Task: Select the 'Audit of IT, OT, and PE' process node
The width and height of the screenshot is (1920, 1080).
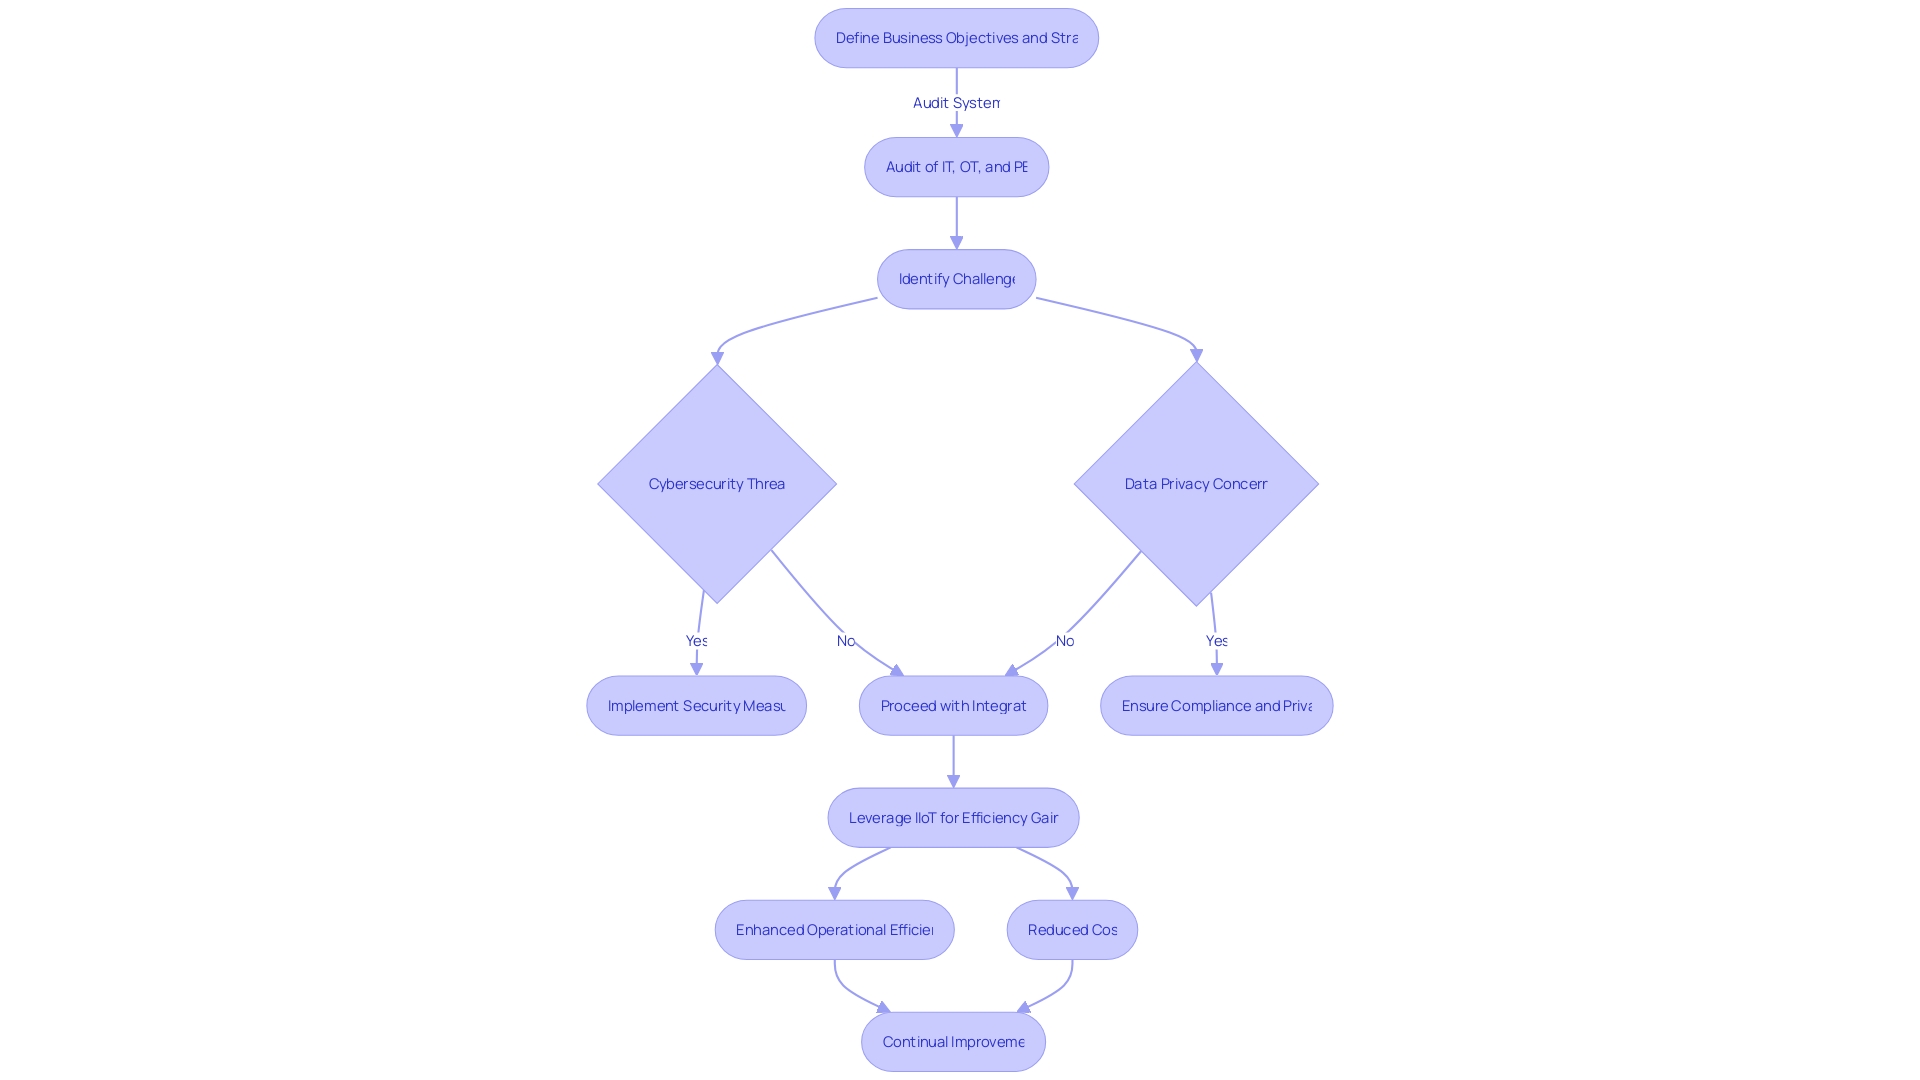Action: pos(956,166)
